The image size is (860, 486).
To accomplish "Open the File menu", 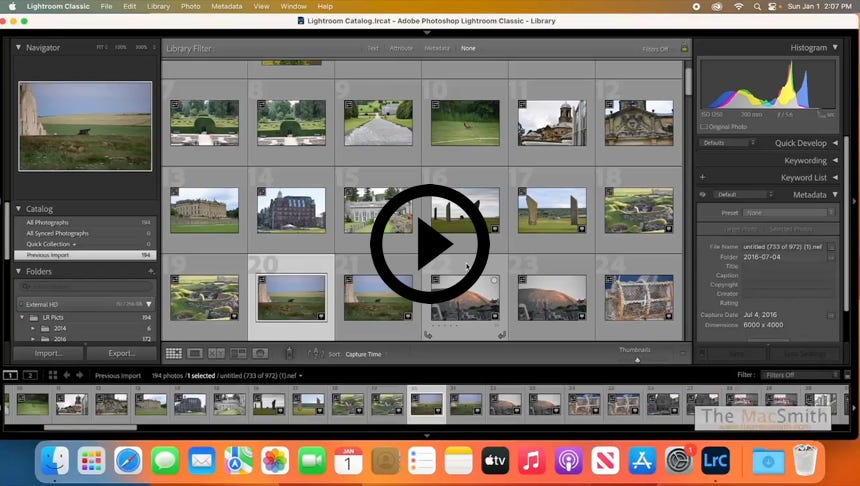I will [106, 7].
